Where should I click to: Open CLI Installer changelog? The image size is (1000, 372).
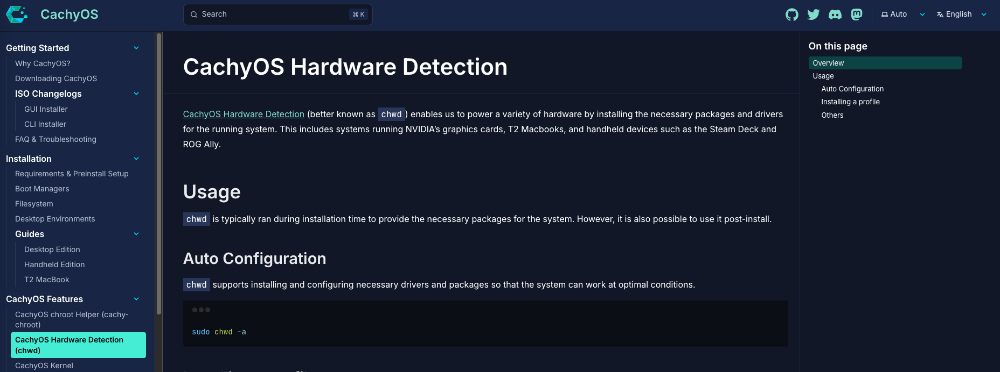[x=45, y=124]
